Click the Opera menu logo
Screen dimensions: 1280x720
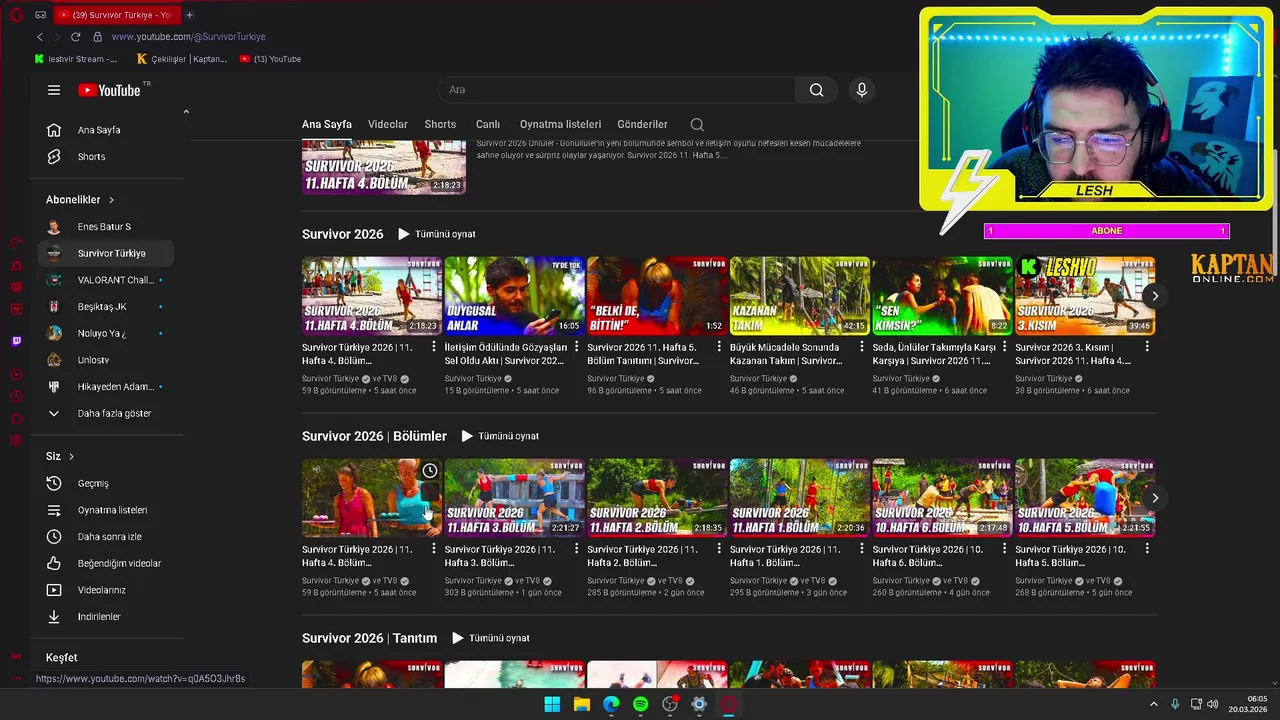pyautogui.click(x=14, y=15)
